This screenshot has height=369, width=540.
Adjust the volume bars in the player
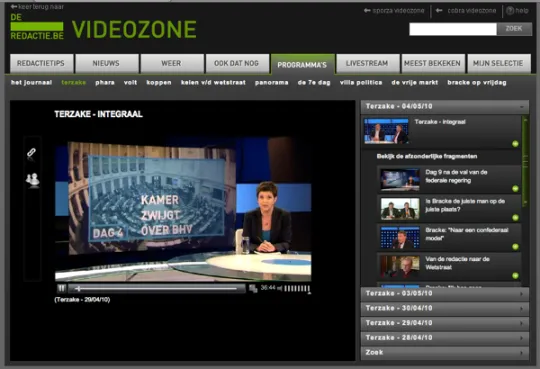click(297, 288)
